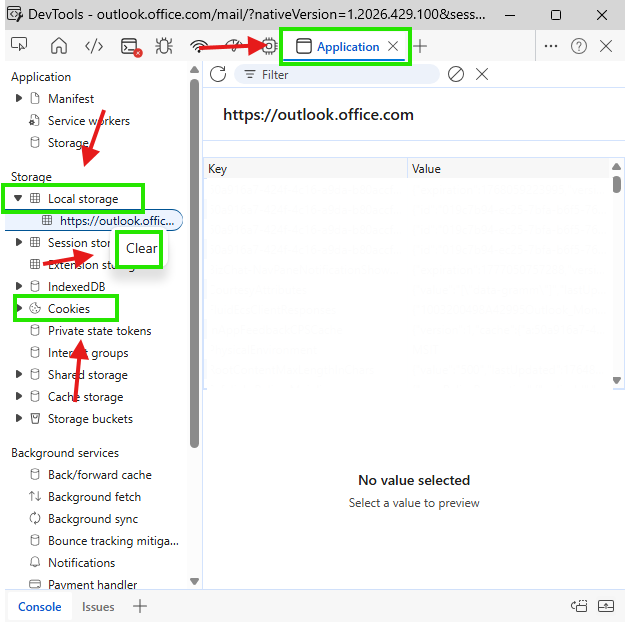Expand the Session storage node
Image resolution: width=625 pixels, height=622 pixels.
pyautogui.click(x=18, y=242)
